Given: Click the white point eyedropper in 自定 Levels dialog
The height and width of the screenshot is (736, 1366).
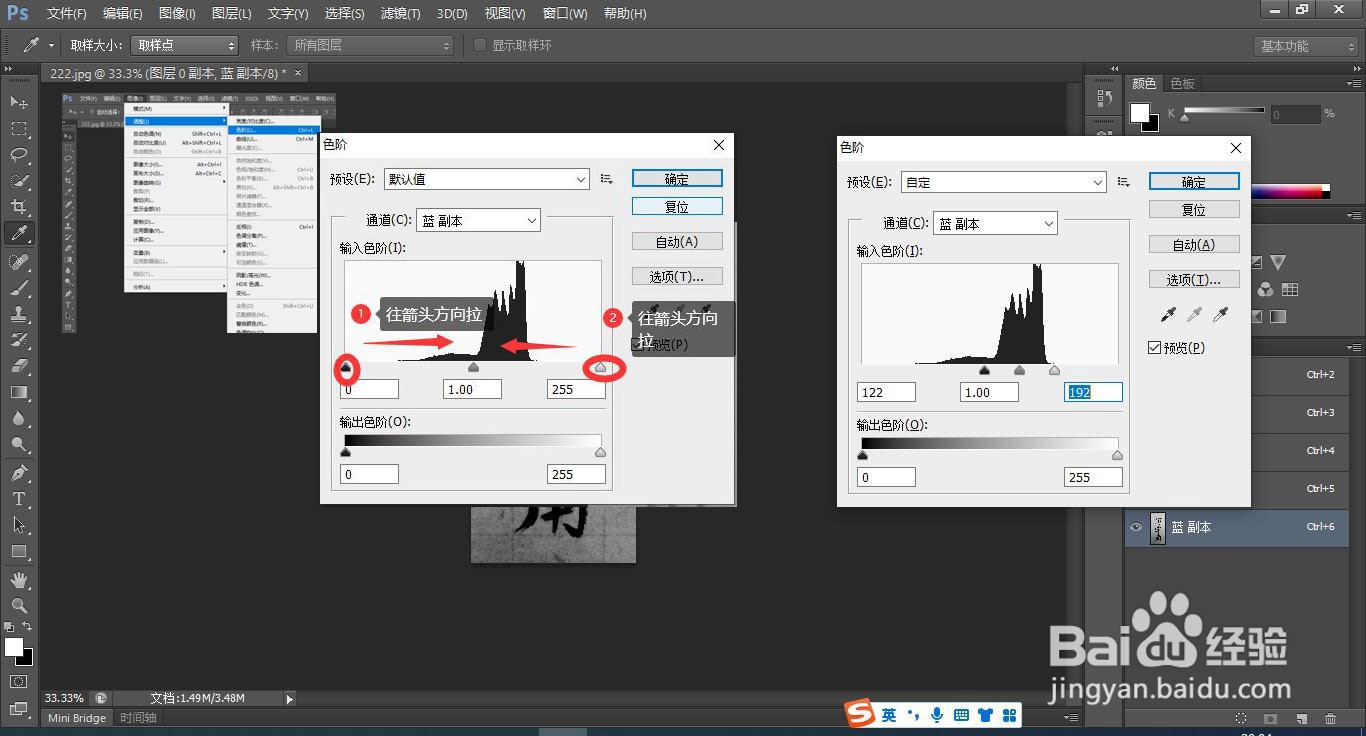Looking at the screenshot, I should (x=1220, y=315).
